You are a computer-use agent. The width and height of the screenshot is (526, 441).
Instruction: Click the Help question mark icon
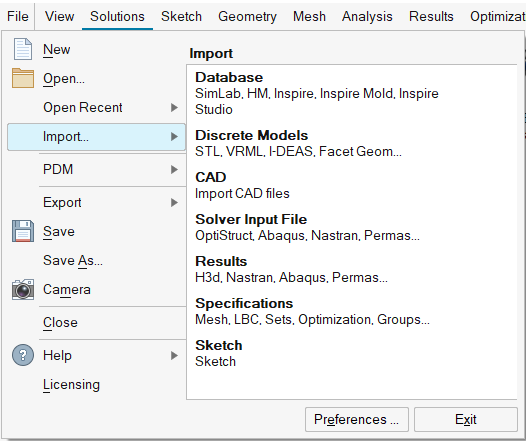23,355
